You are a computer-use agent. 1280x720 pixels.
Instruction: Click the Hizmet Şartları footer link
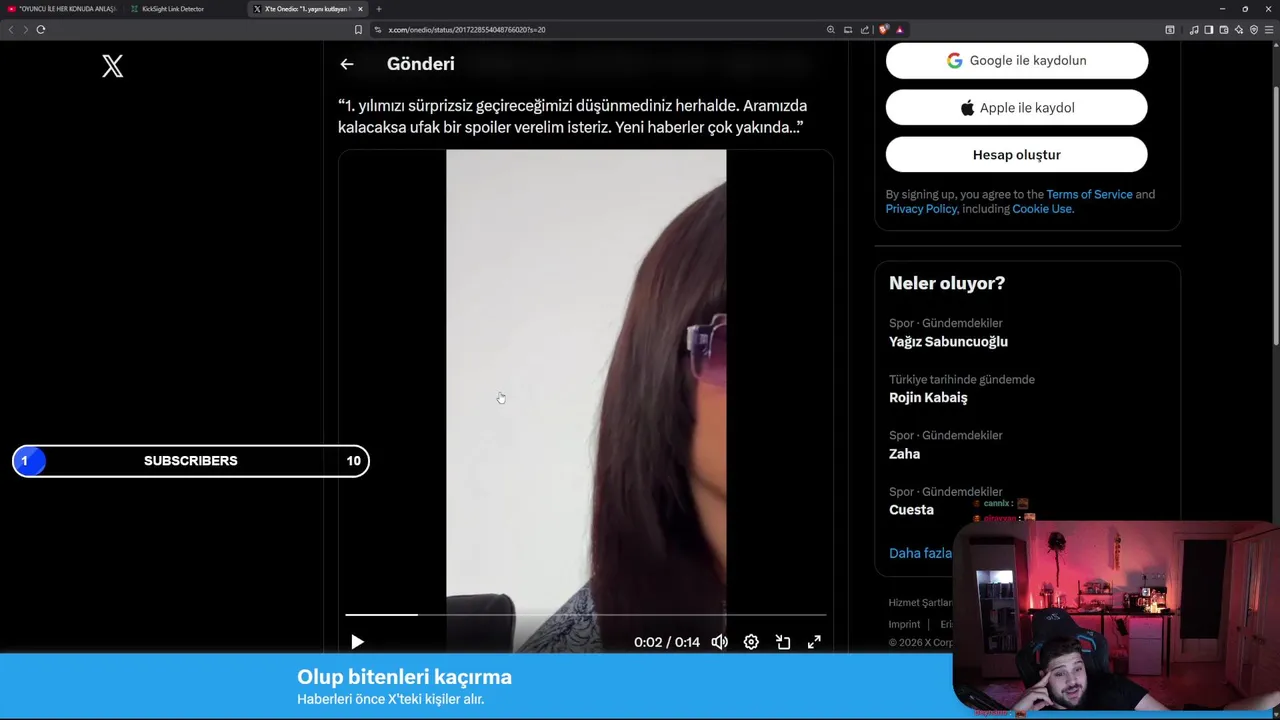coord(920,602)
